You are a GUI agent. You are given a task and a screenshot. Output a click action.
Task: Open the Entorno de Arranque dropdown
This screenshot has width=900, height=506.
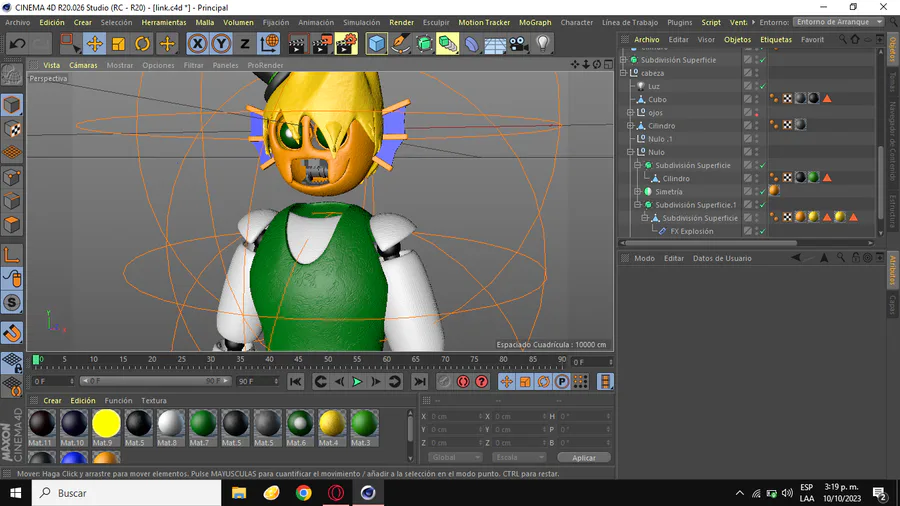click(x=839, y=22)
